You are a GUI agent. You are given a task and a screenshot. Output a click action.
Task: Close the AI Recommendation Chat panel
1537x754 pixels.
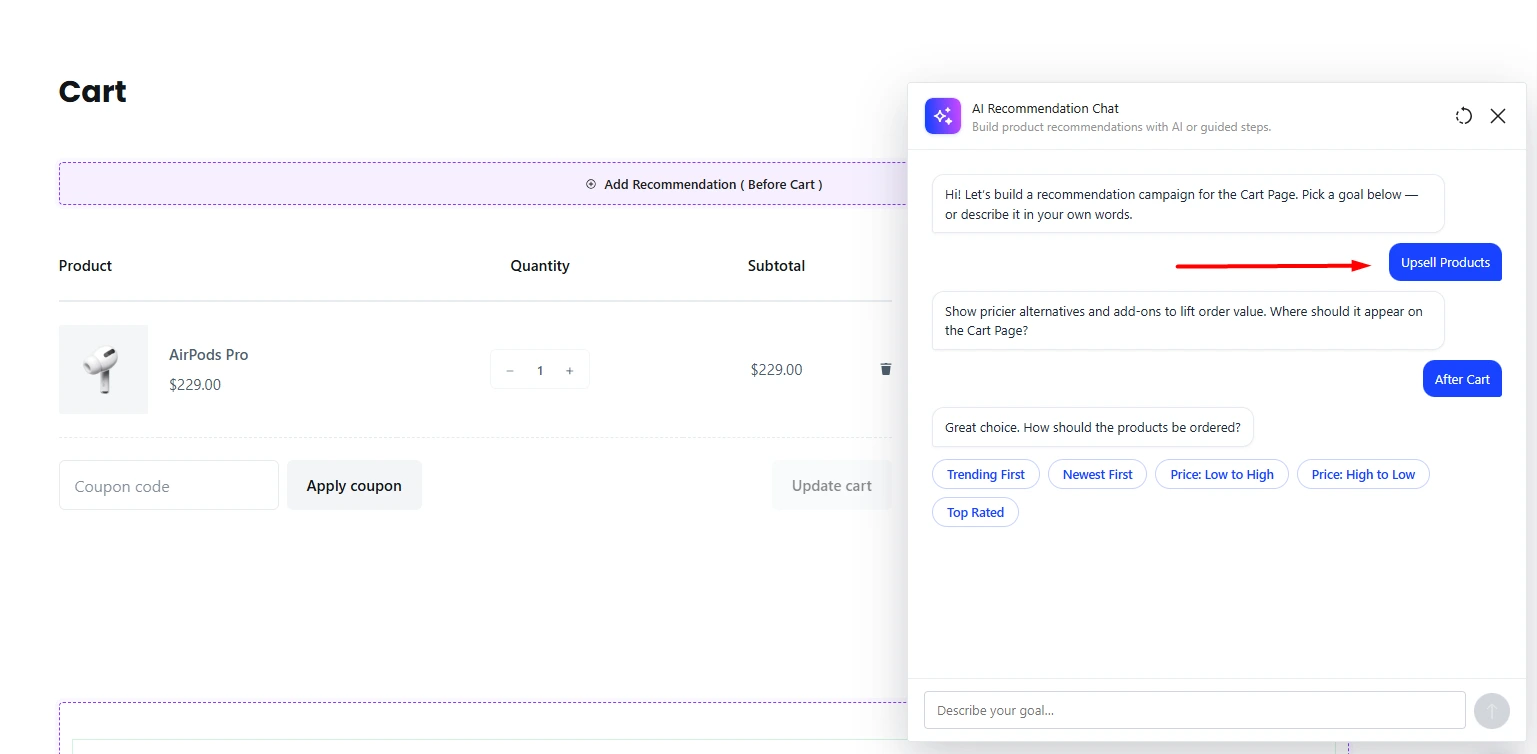pos(1498,116)
